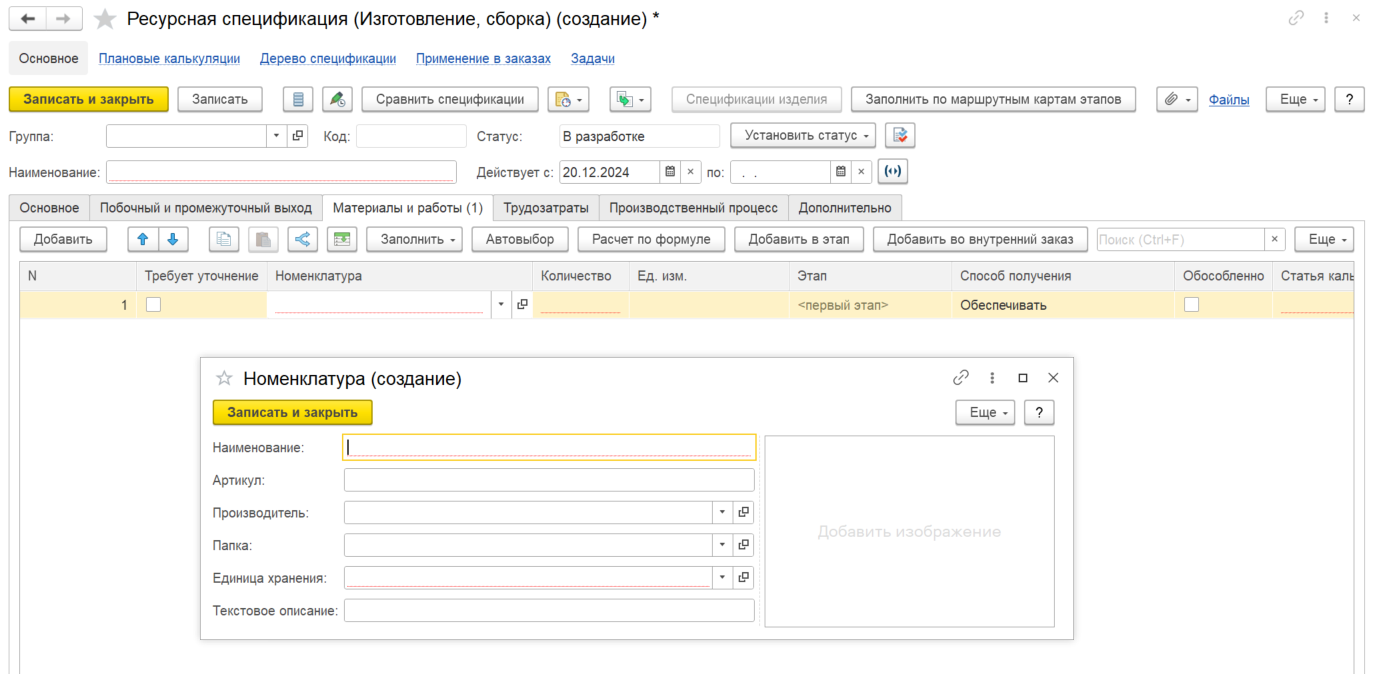The height and width of the screenshot is (674, 1375).
Task: Tick the Требует уточнение checkbox in row 1
Action: [153, 305]
